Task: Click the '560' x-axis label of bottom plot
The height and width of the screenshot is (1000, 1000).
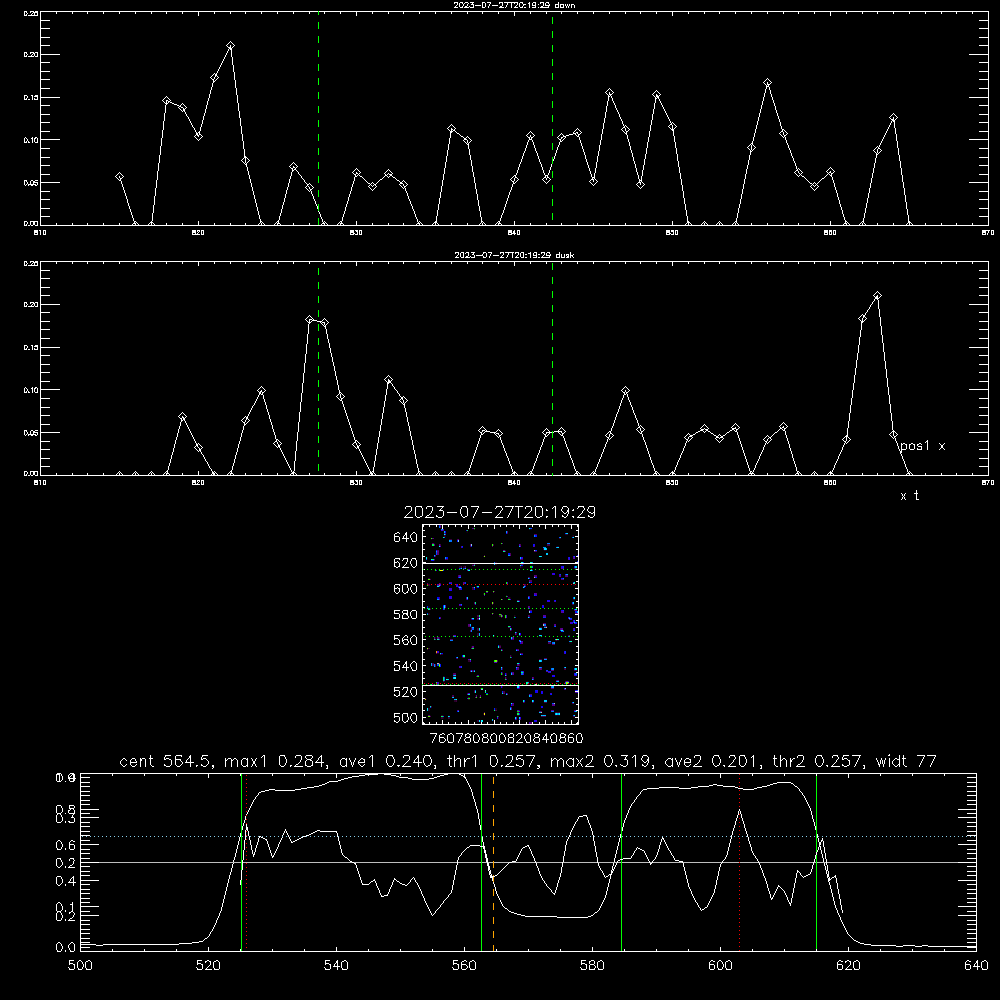Action: 464,966
